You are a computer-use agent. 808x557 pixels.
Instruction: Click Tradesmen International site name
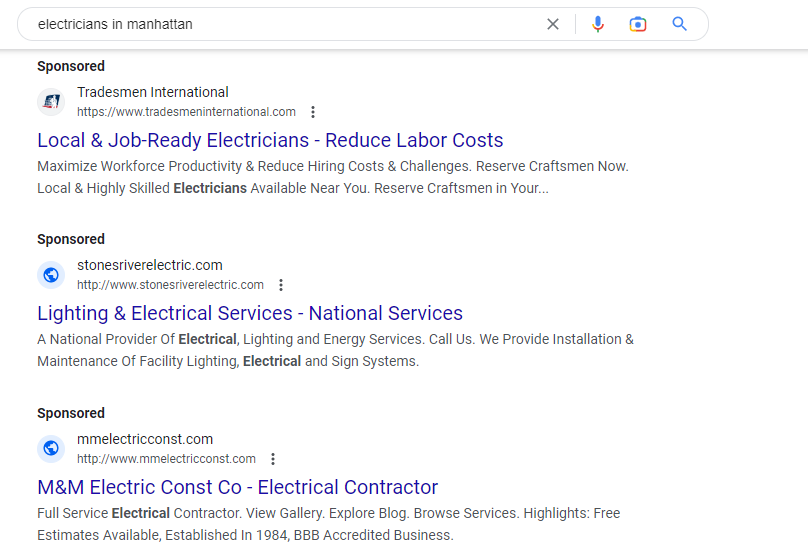click(152, 92)
